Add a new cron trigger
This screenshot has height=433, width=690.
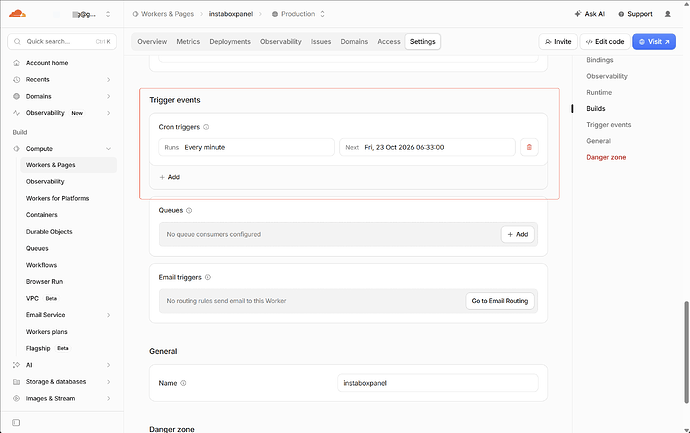point(169,177)
